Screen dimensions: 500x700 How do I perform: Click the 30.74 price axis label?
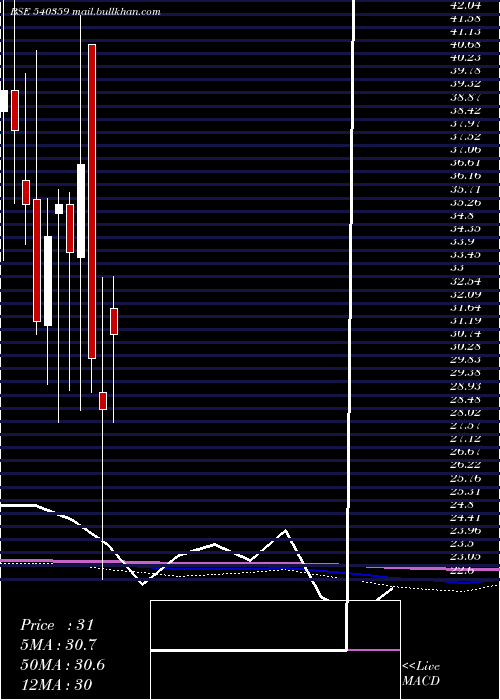(x=466, y=333)
